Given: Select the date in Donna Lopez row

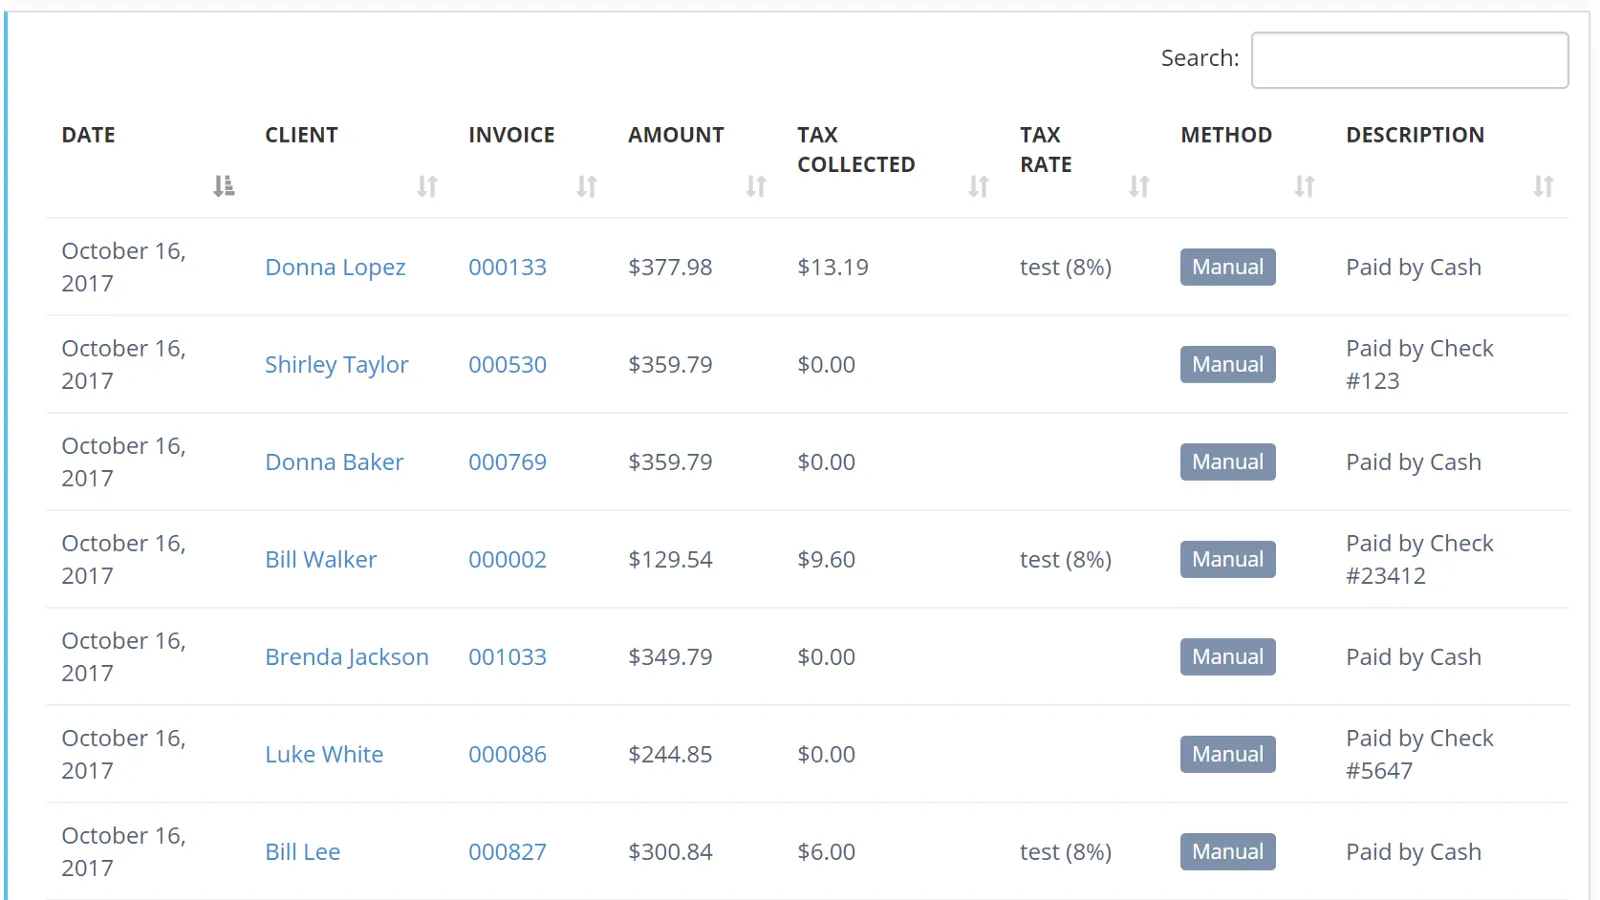Looking at the screenshot, I should pos(124,267).
